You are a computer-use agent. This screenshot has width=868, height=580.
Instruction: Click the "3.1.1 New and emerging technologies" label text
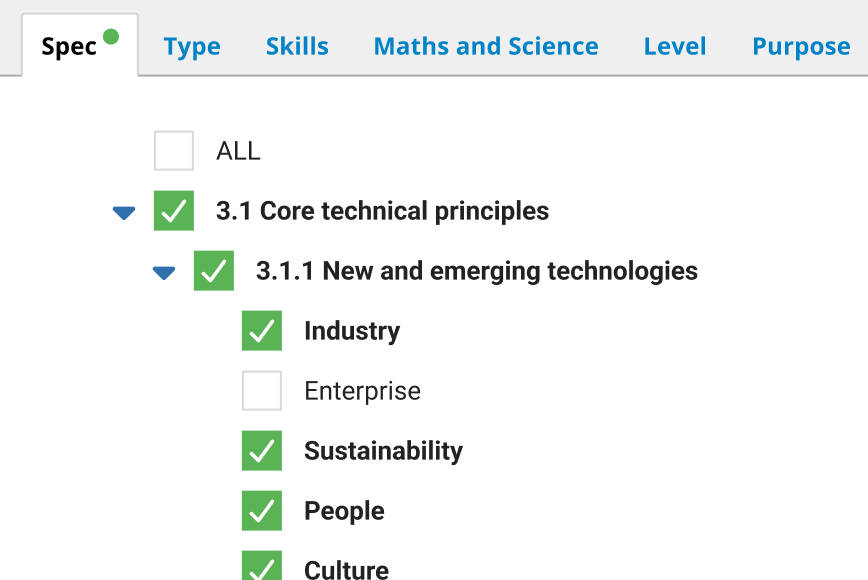pos(476,271)
